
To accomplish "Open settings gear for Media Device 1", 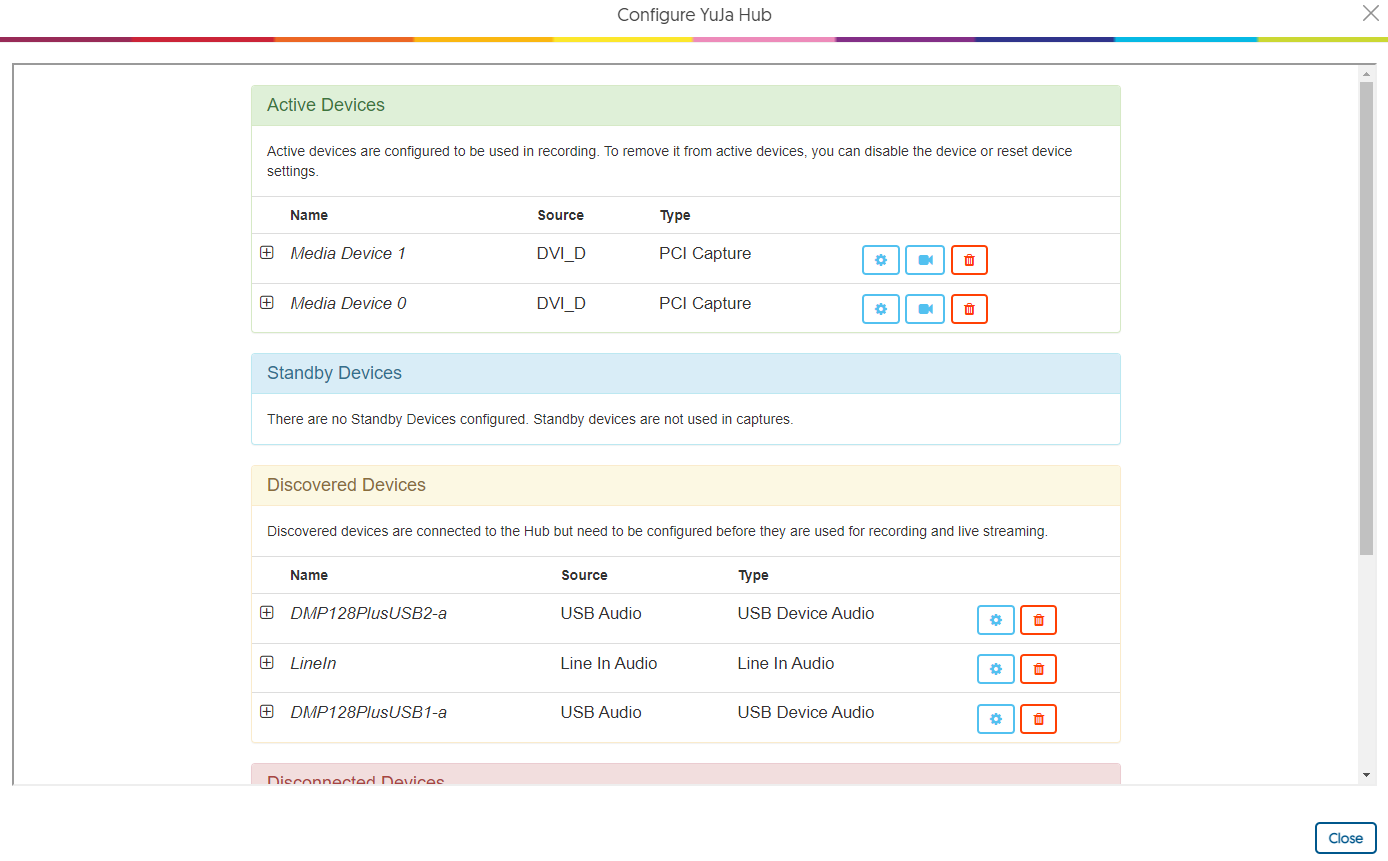I will pyautogui.click(x=881, y=260).
